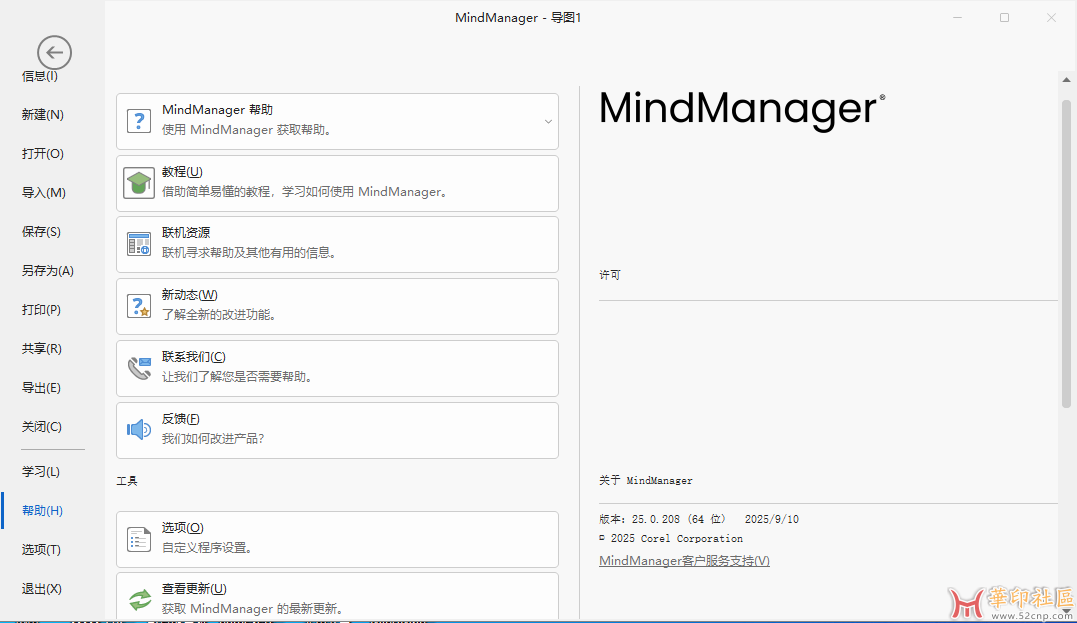Switch to the 导出(E) section
The image size is (1077, 623).
[x=41, y=387]
